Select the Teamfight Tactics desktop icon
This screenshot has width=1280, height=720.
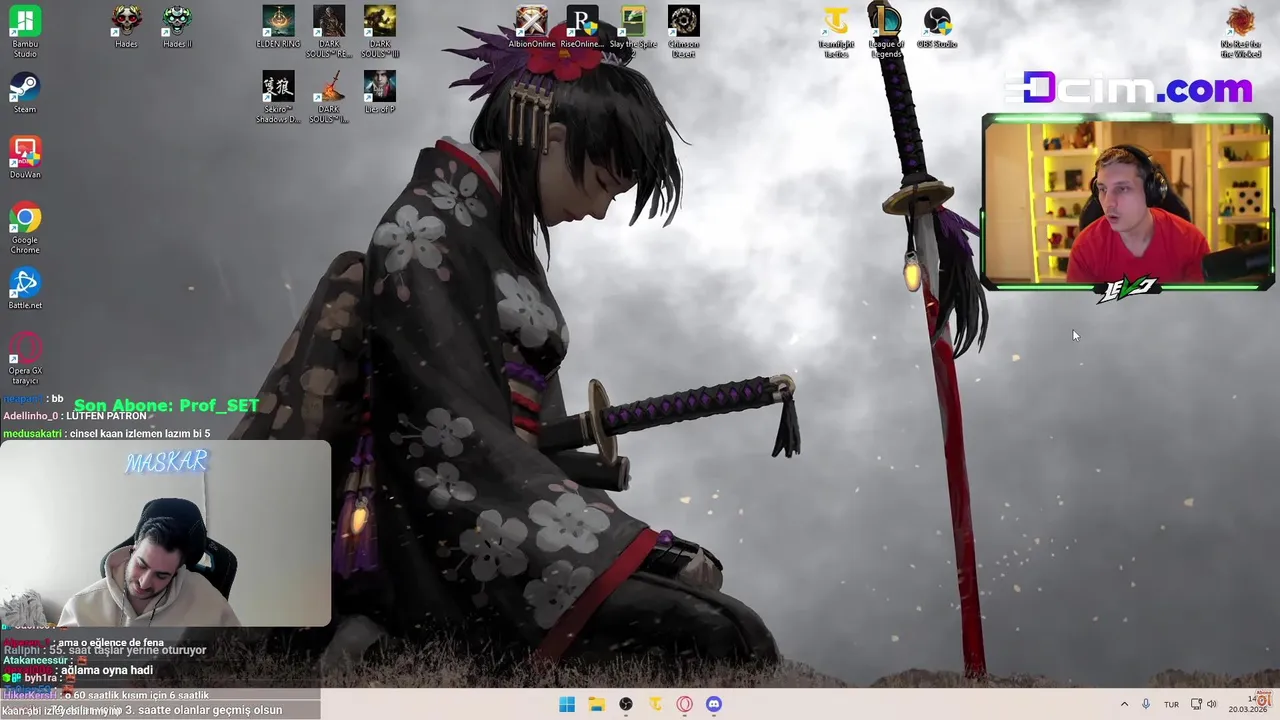(836, 31)
